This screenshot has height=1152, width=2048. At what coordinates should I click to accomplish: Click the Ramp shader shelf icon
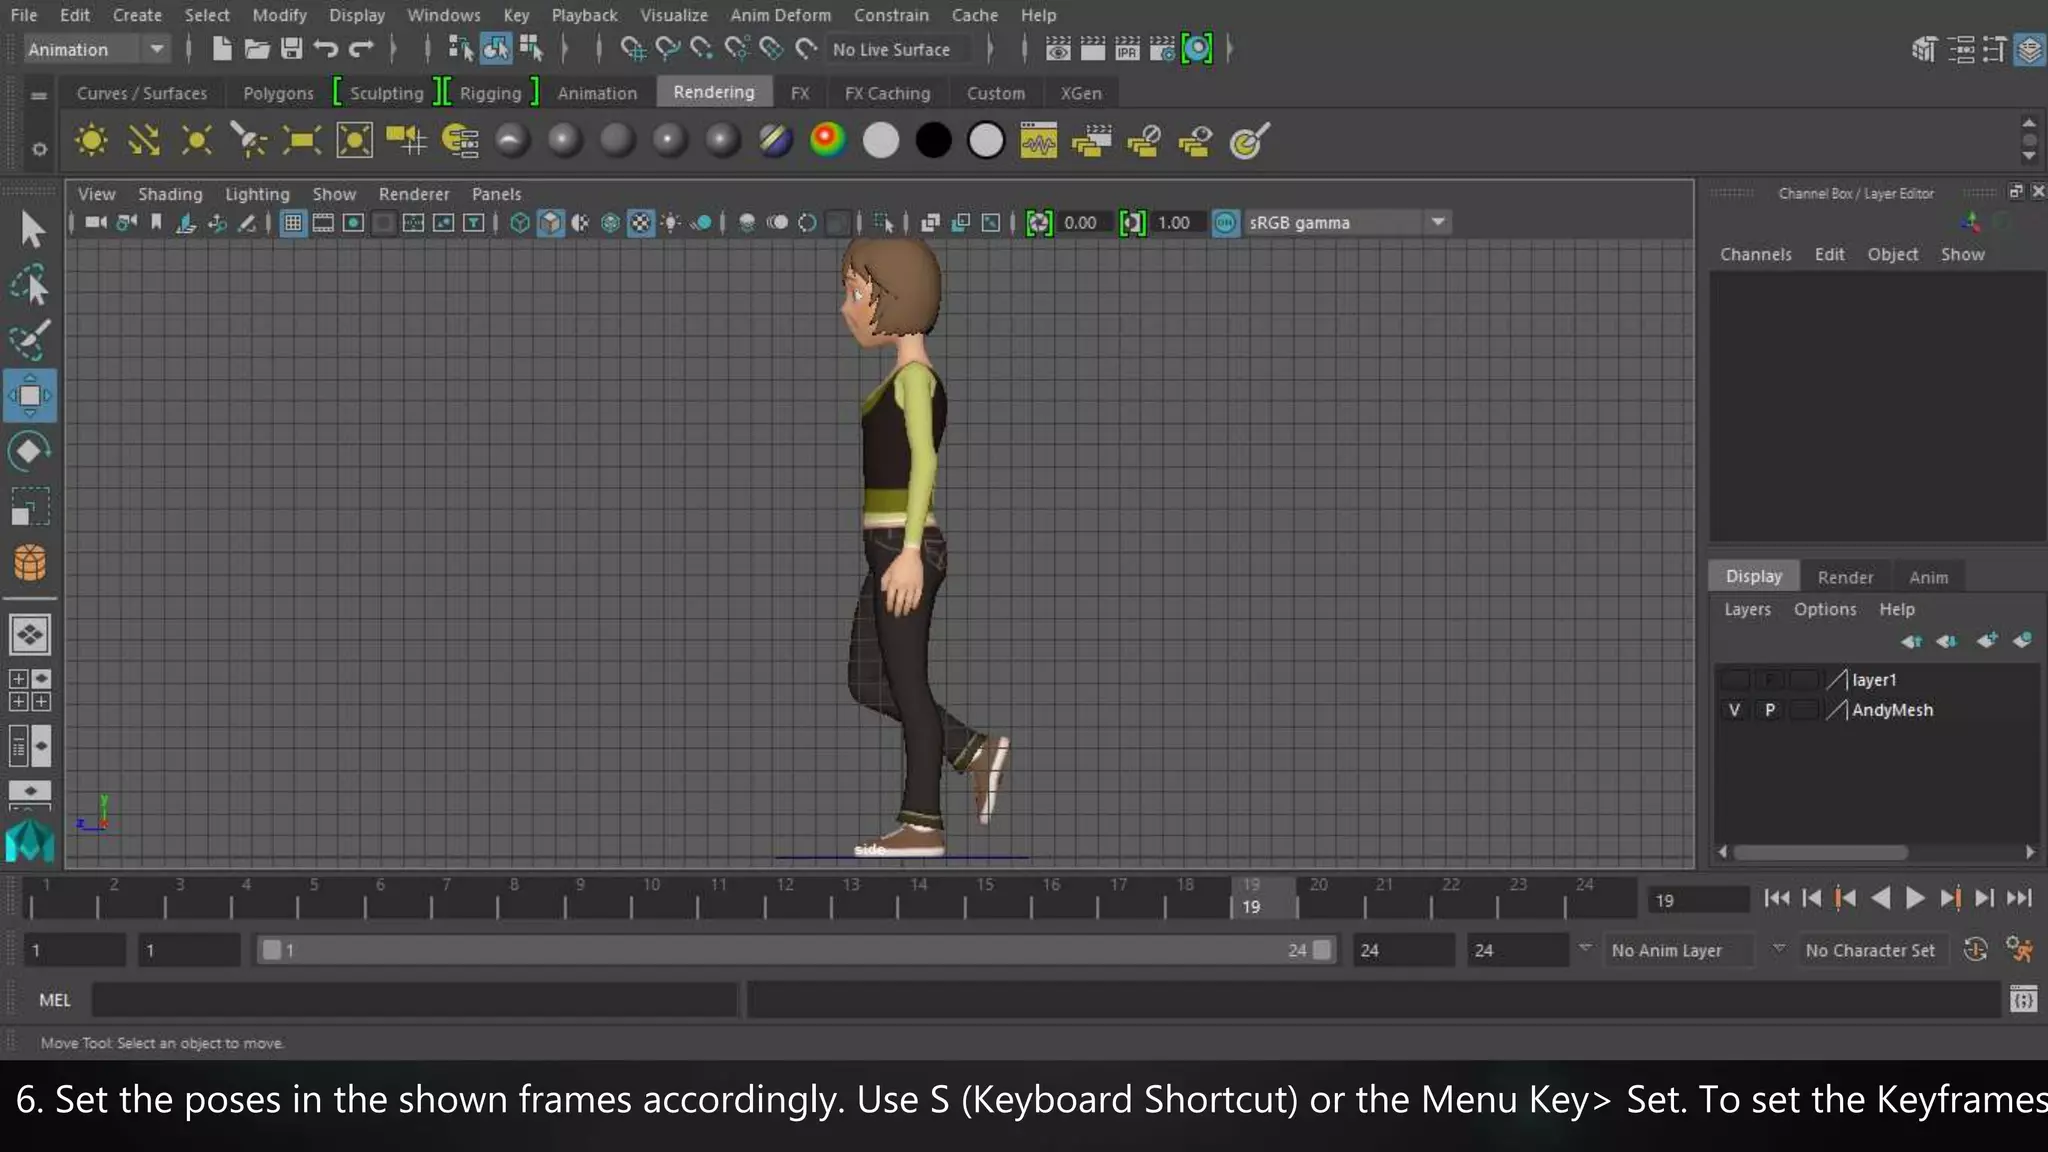point(827,141)
